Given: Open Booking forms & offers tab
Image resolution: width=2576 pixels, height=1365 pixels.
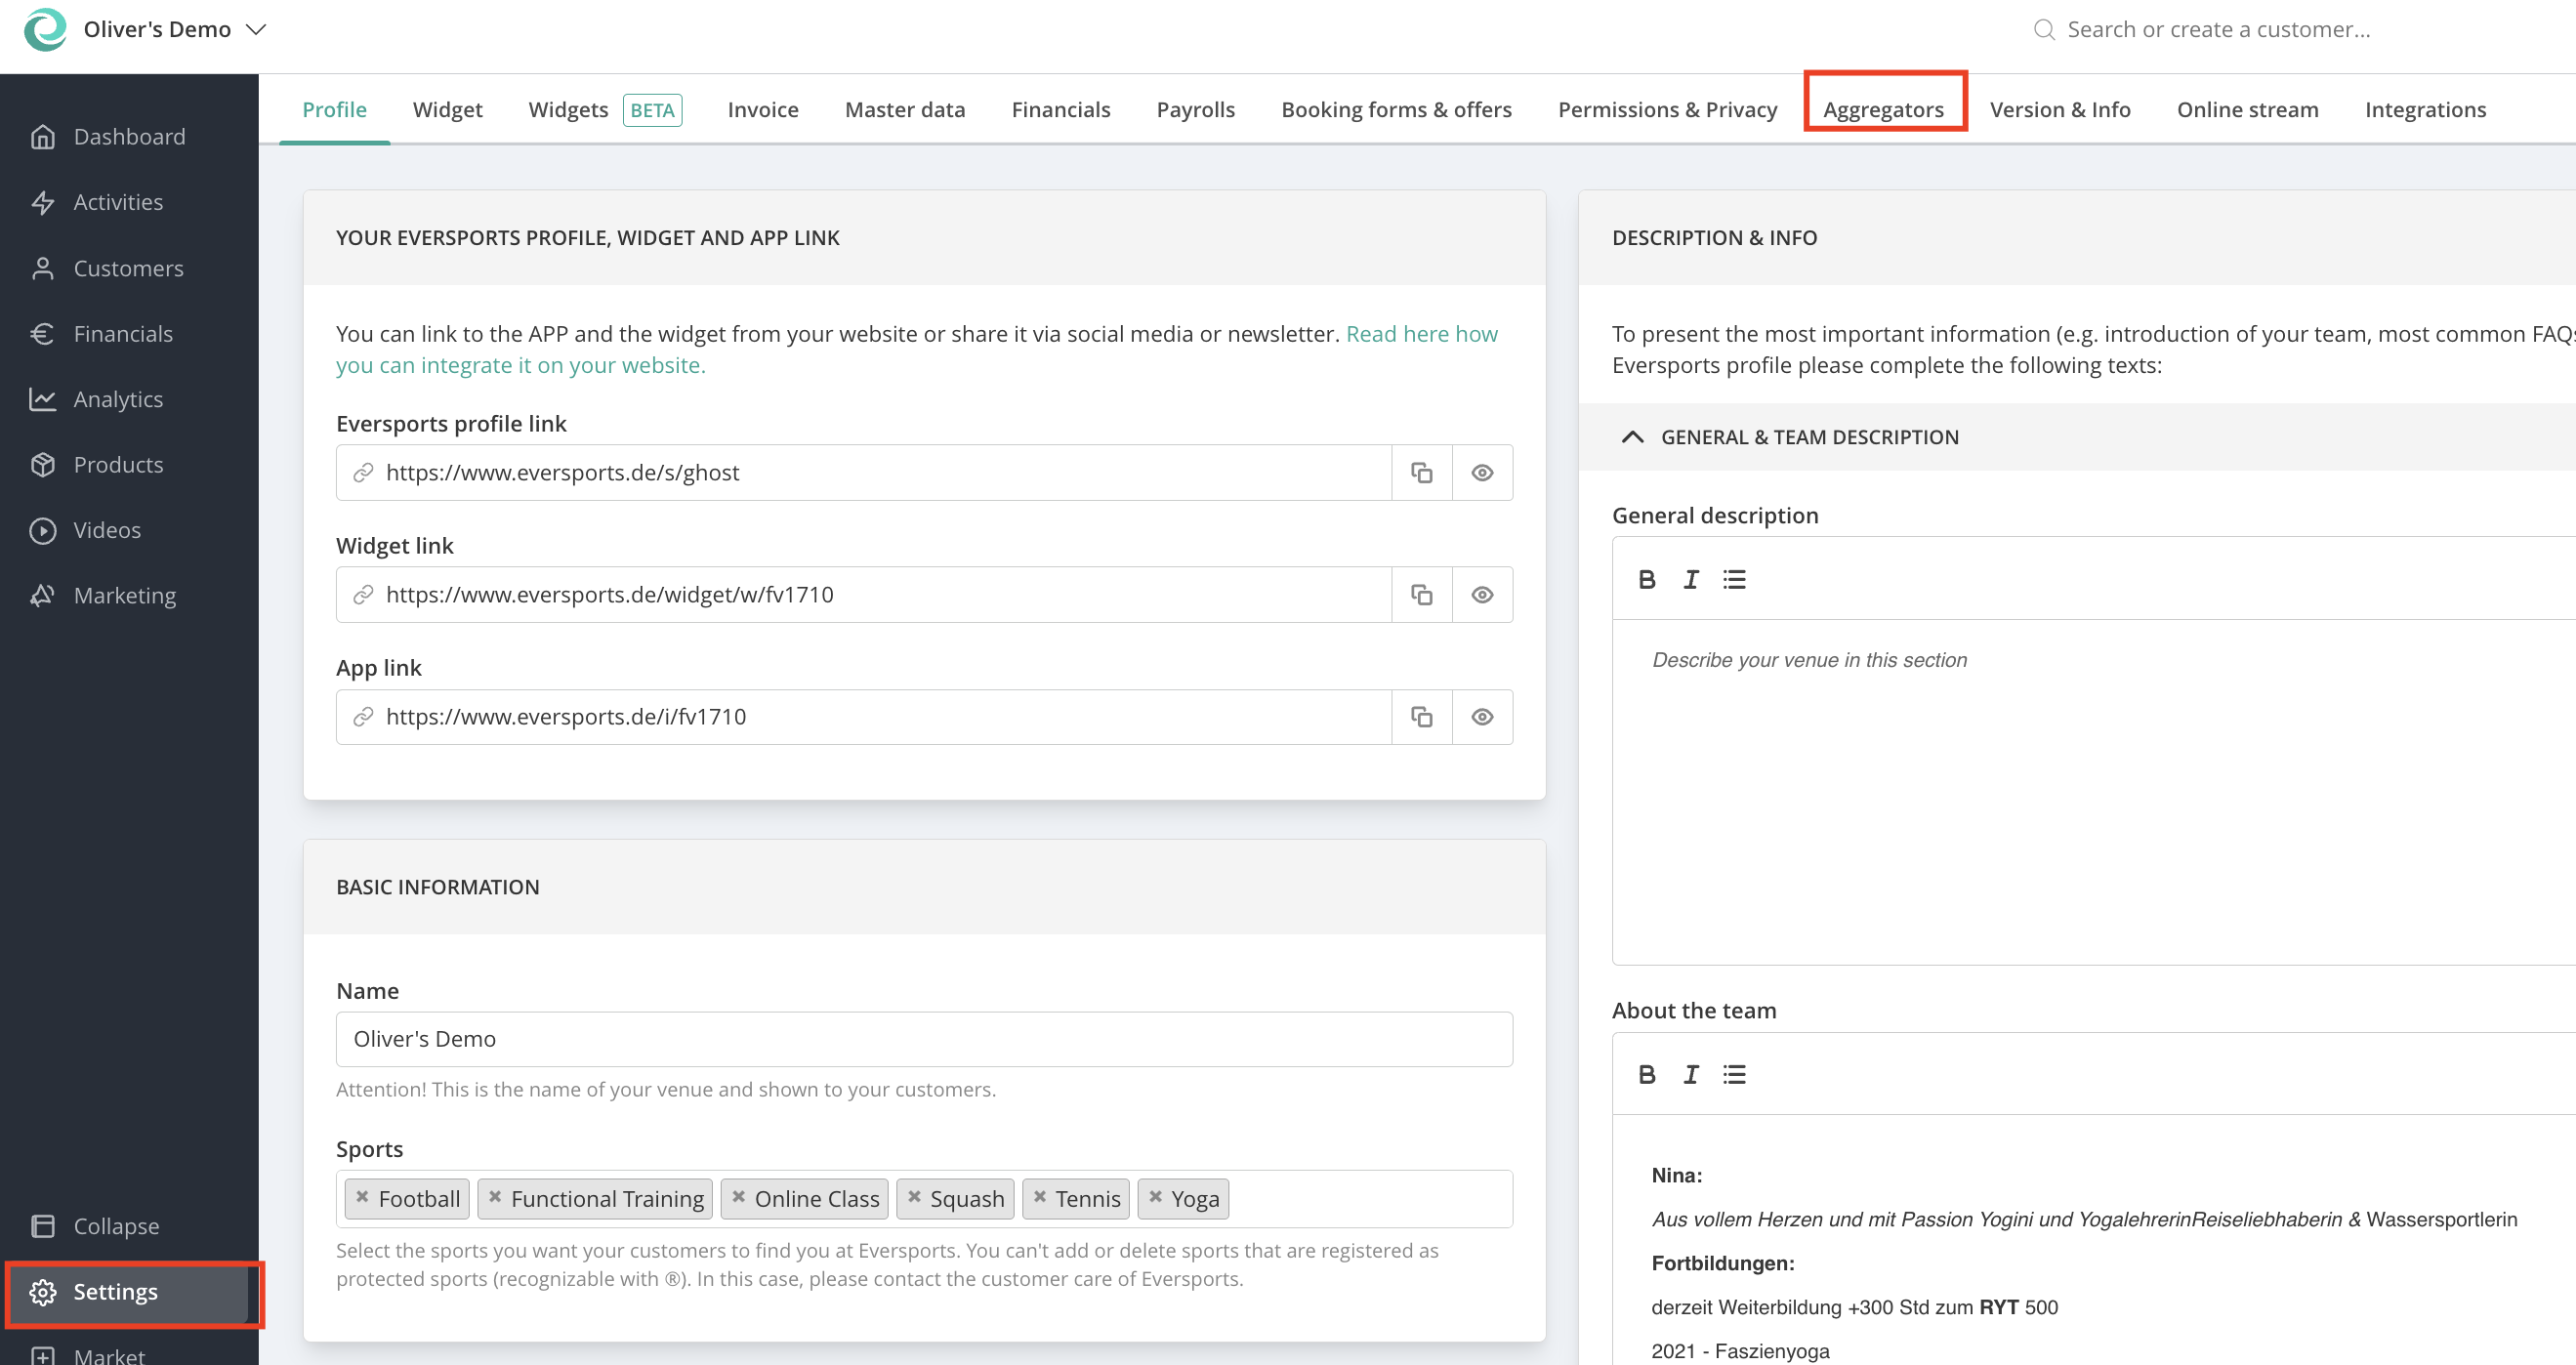Looking at the screenshot, I should tap(1396, 109).
